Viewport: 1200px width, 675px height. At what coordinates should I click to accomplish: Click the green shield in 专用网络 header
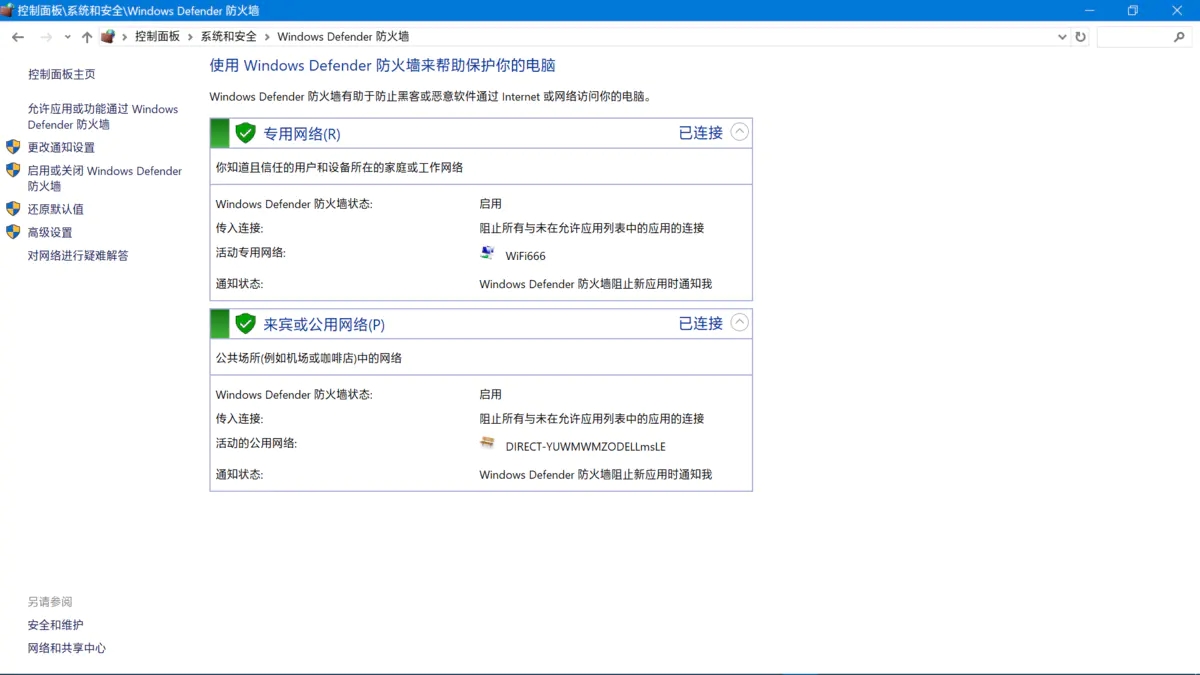tap(245, 131)
